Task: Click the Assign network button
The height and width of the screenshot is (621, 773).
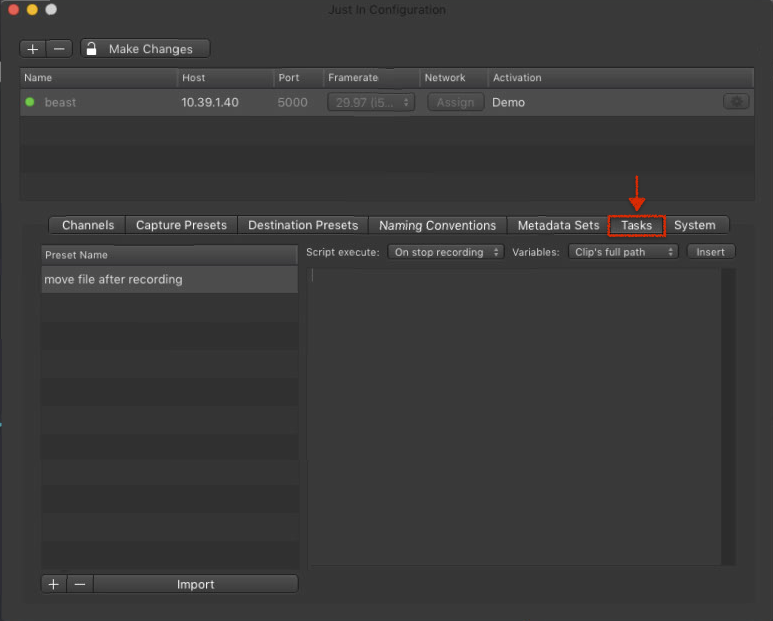Action: pyautogui.click(x=455, y=103)
